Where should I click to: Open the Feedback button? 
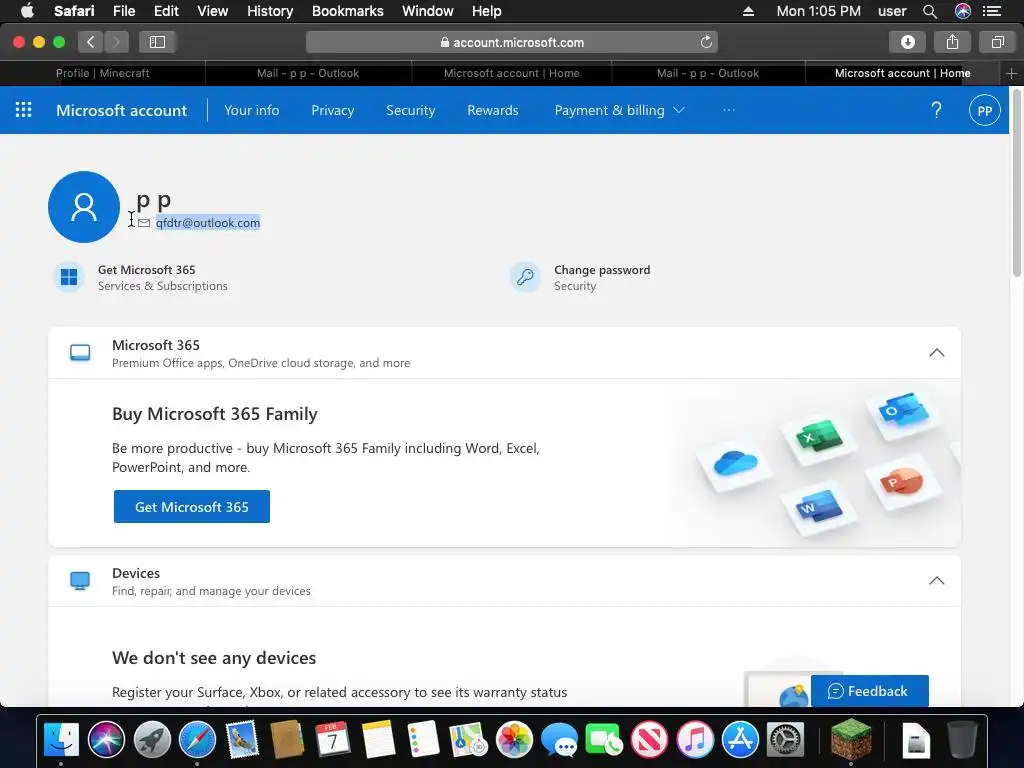(x=869, y=691)
